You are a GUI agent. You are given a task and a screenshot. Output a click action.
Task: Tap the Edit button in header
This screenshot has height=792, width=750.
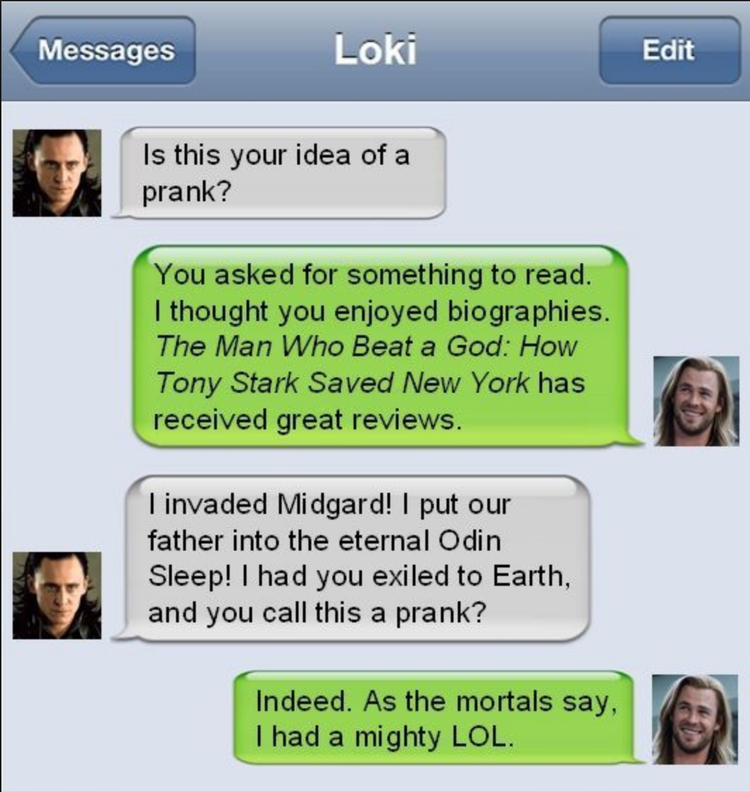click(670, 51)
